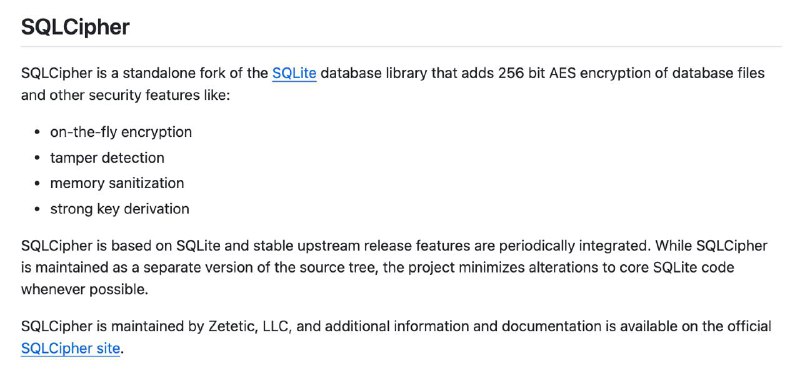
Task: Click the horizontal divider below the heading
Action: click(x=401, y=46)
